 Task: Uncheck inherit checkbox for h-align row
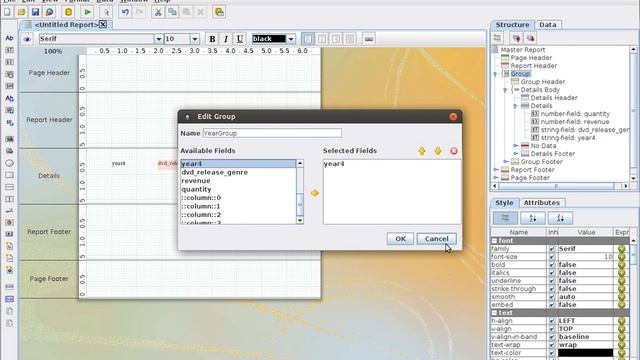[552, 321]
